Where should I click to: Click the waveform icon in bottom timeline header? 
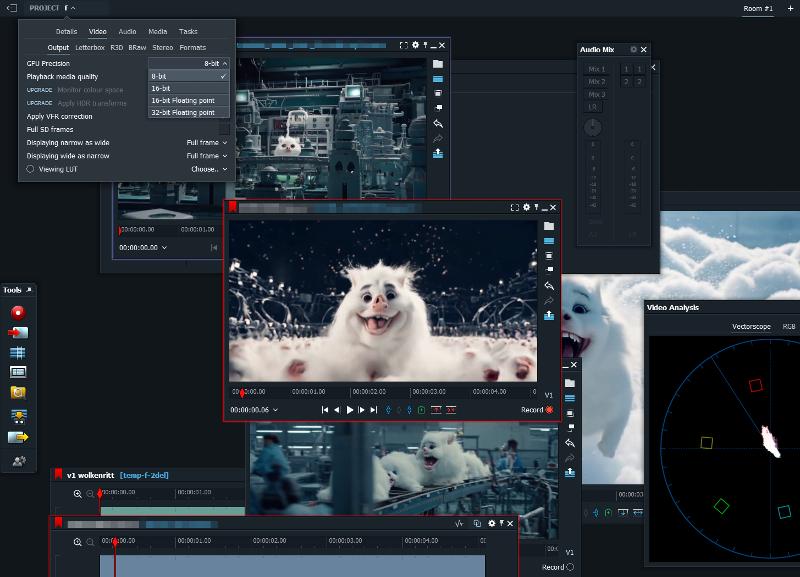point(459,523)
